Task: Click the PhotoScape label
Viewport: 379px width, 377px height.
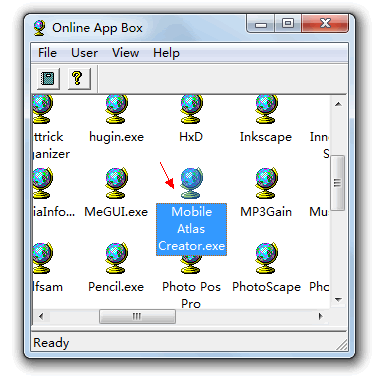Action: pos(266,287)
